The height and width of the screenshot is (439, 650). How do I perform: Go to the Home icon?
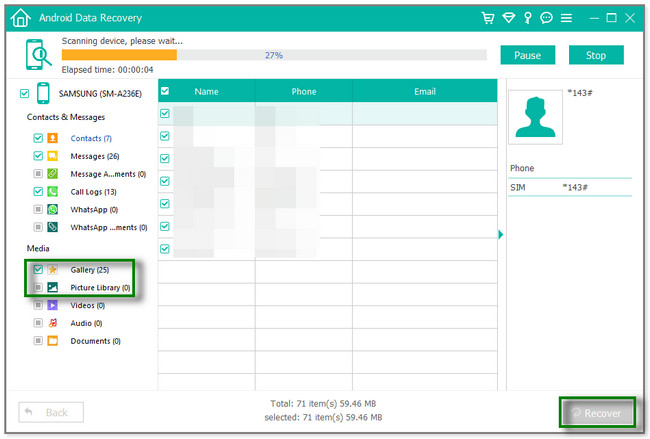pyautogui.click(x=20, y=18)
